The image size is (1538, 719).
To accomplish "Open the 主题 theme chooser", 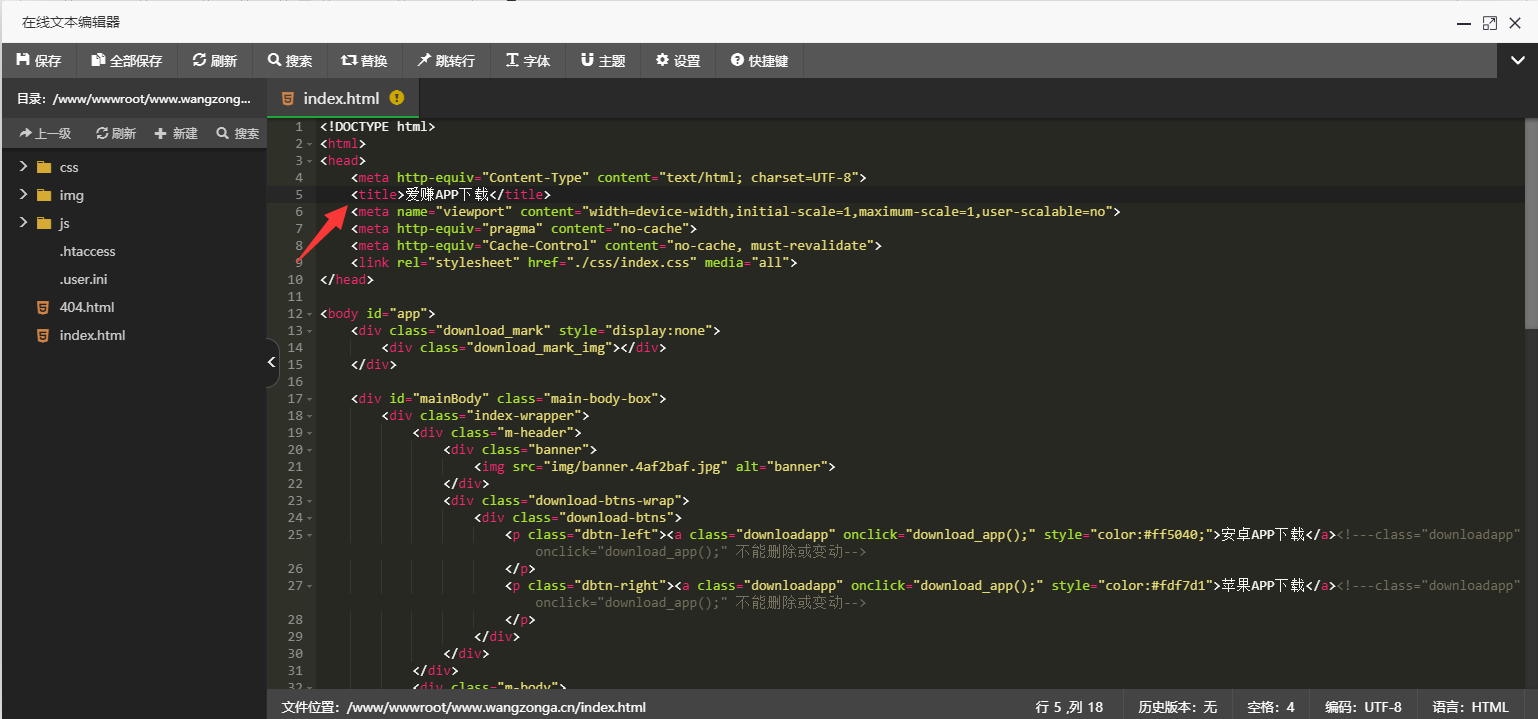I will tap(603, 61).
